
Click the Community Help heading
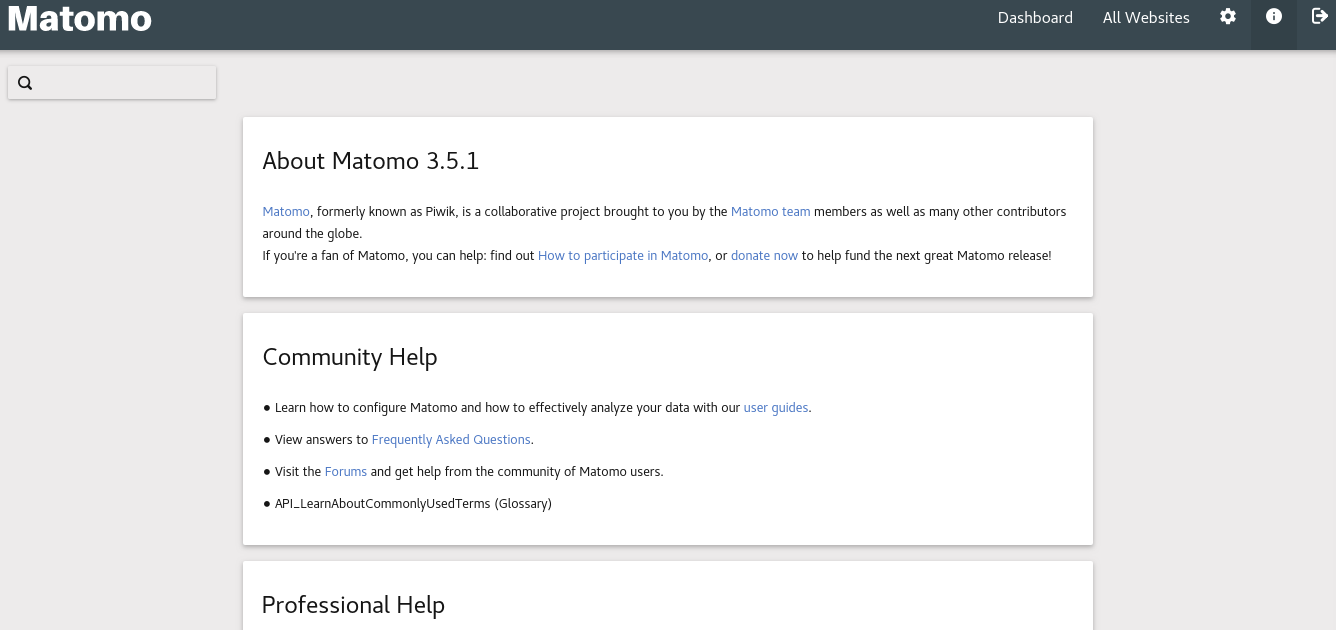tap(350, 357)
